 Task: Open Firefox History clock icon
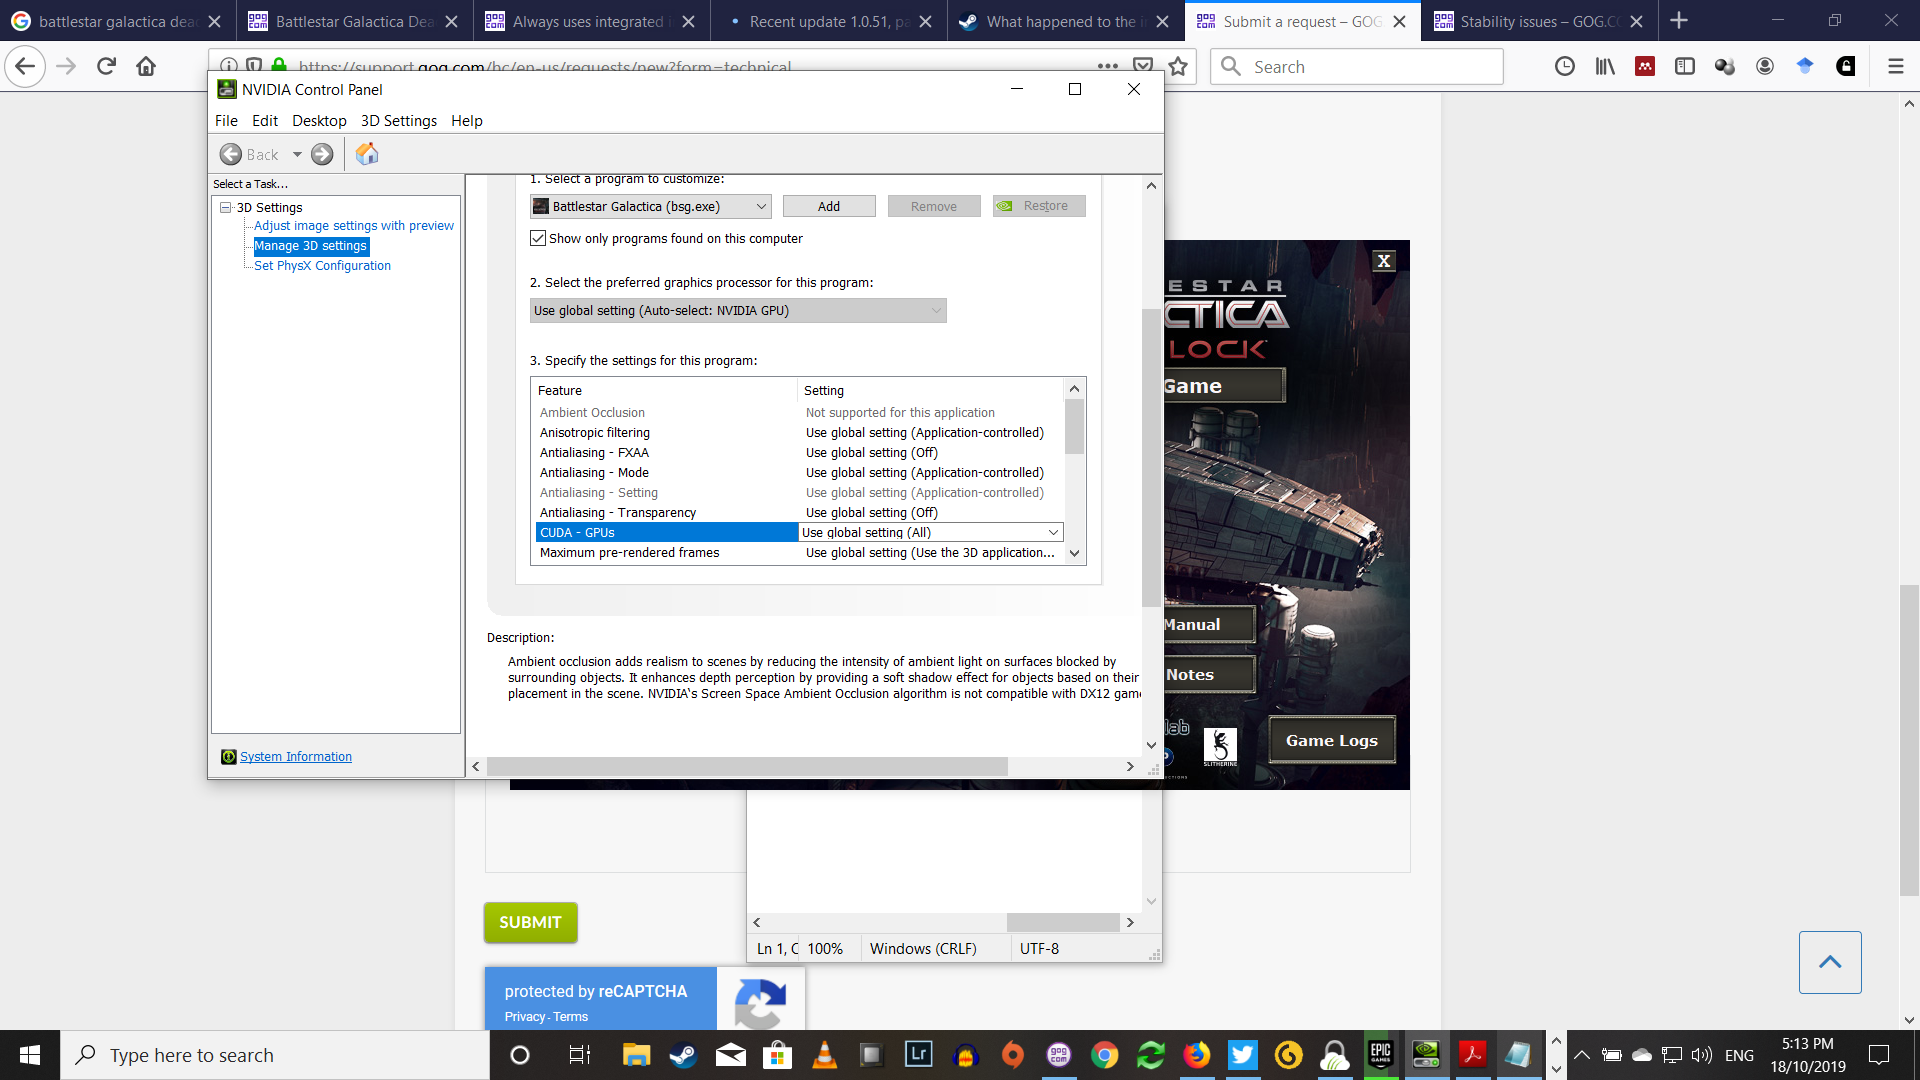[1565, 66]
